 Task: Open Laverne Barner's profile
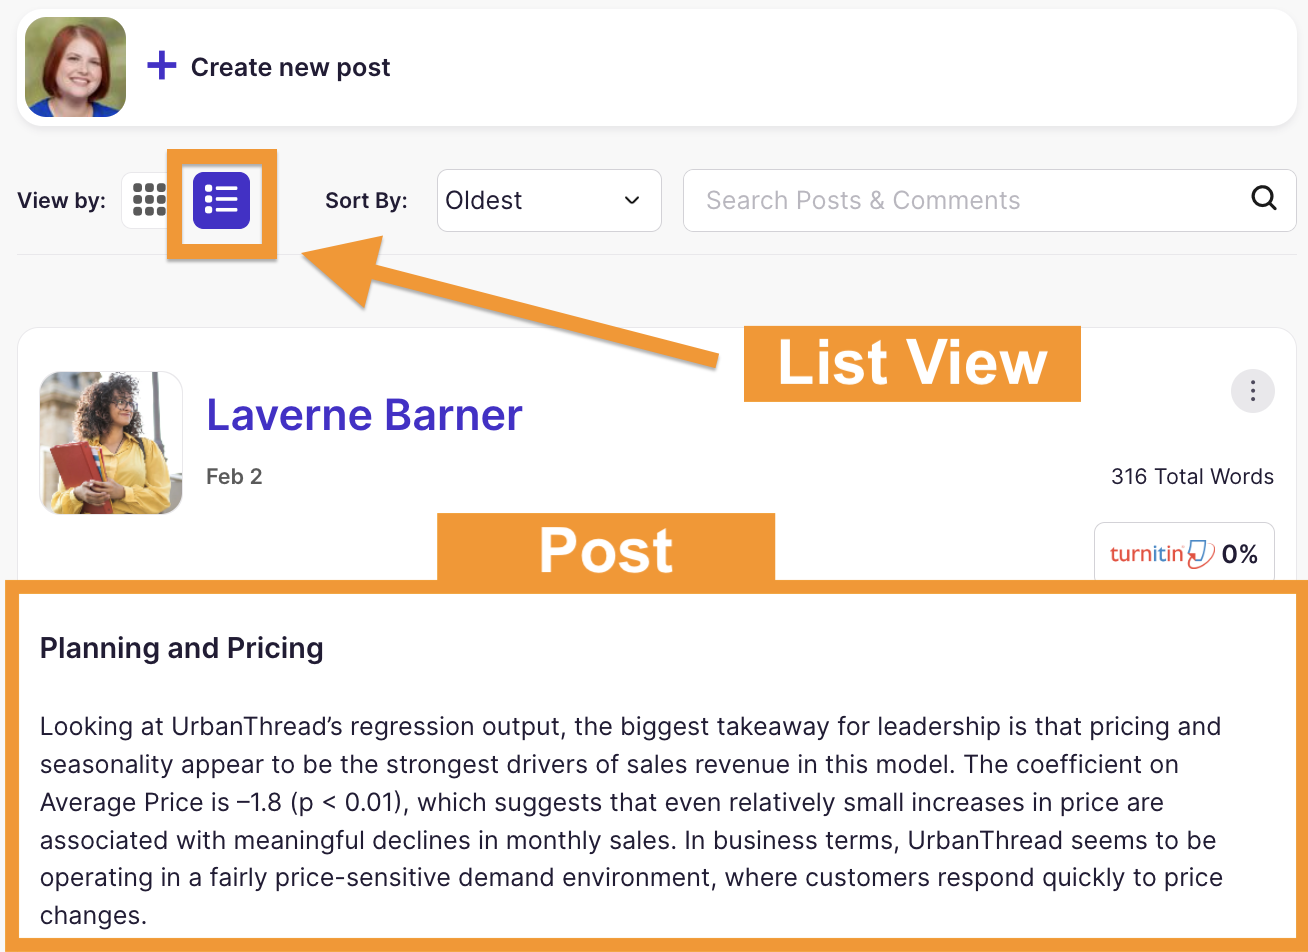(x=364, y=414)
